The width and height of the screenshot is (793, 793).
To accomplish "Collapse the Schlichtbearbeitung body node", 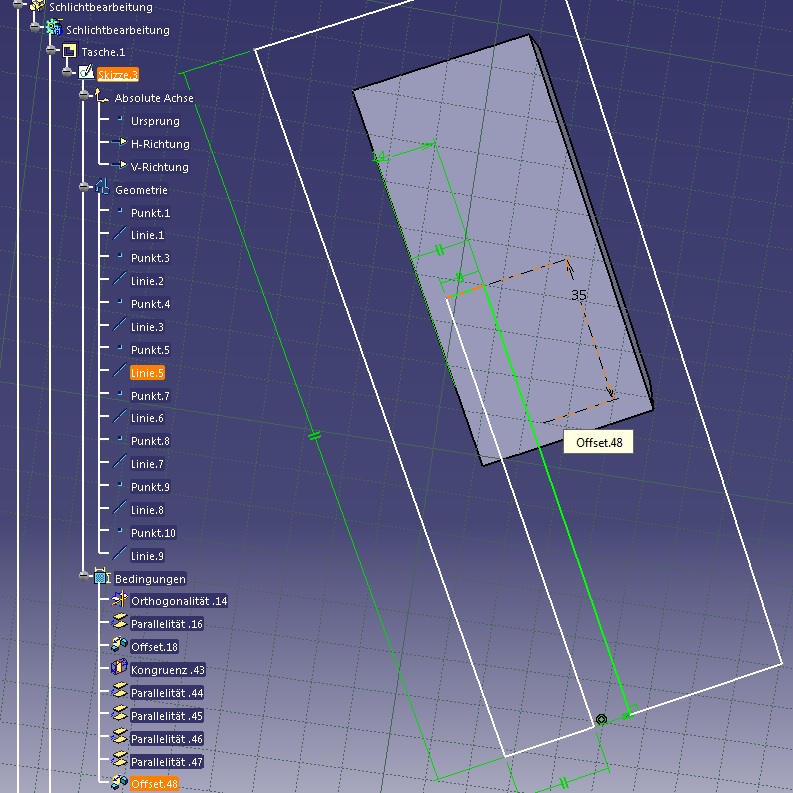I will point(35,27).
